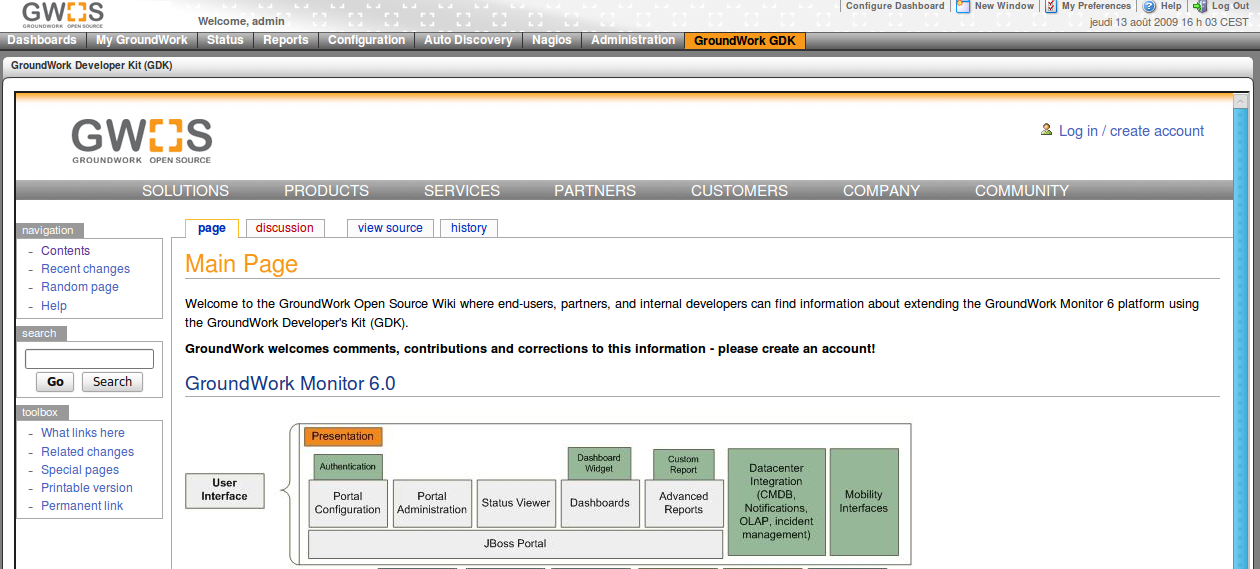Image resolution: width=1260 pixels, height=569 pixels.
Task: Open the Nagios tab
Action: [552, 40]
